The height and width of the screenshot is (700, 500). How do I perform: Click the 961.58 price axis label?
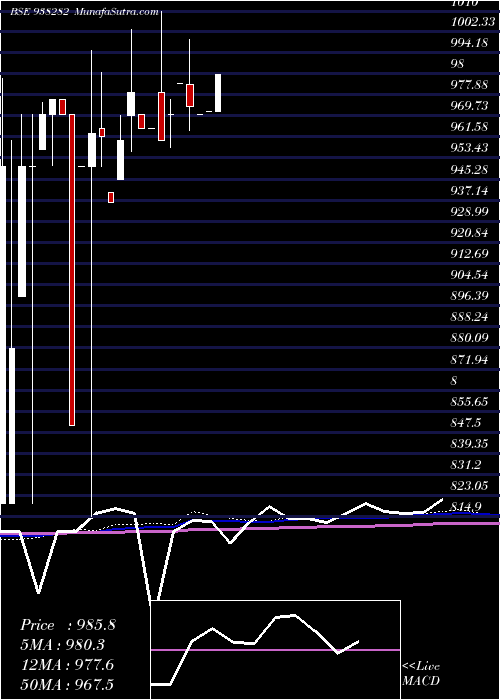pos(470,127)
